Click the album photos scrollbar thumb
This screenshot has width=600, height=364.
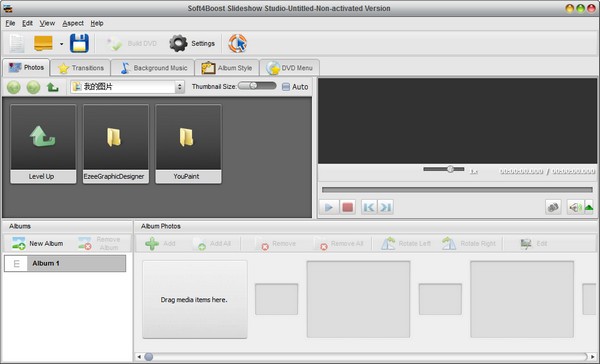[x=149, y=357]
